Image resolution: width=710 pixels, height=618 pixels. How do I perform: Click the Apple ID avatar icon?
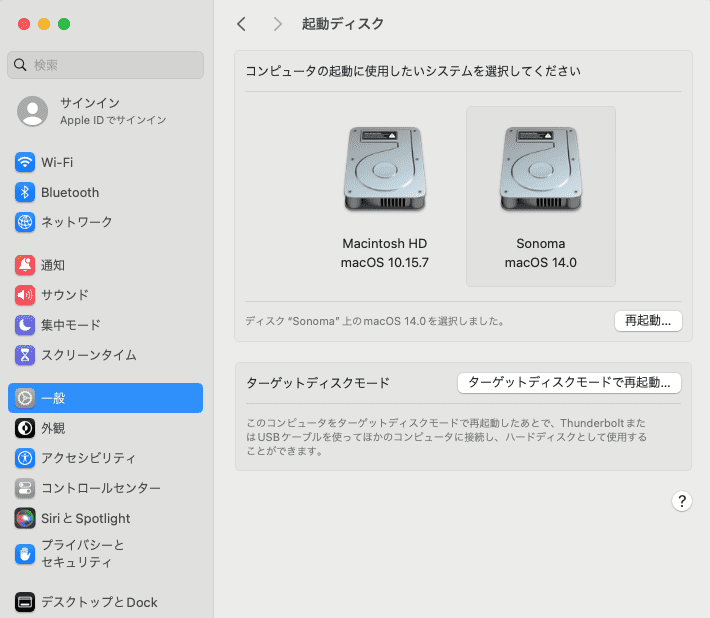click(33, 111)
